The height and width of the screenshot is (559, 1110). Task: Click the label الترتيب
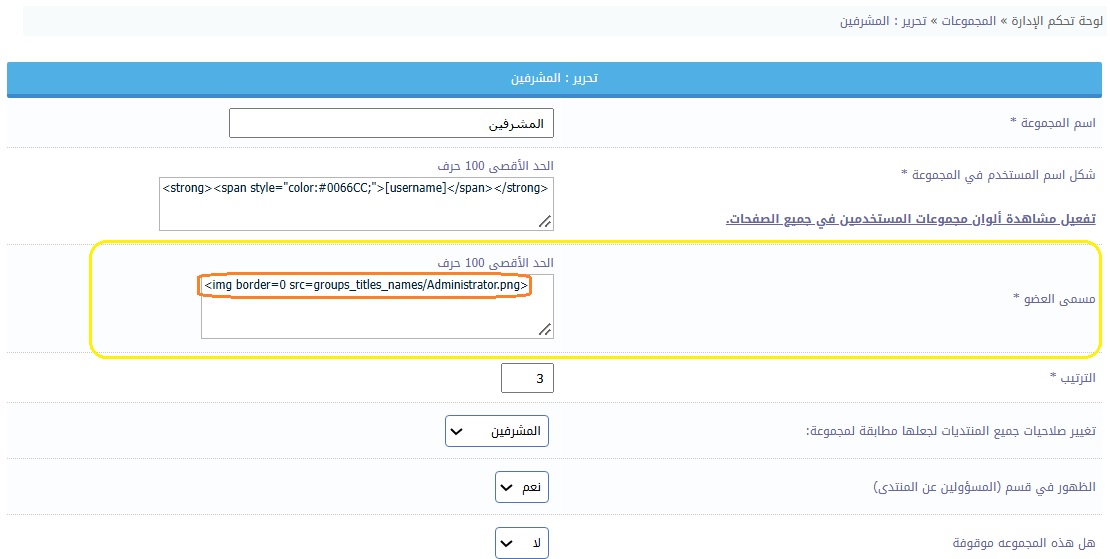pos(1072,378)
